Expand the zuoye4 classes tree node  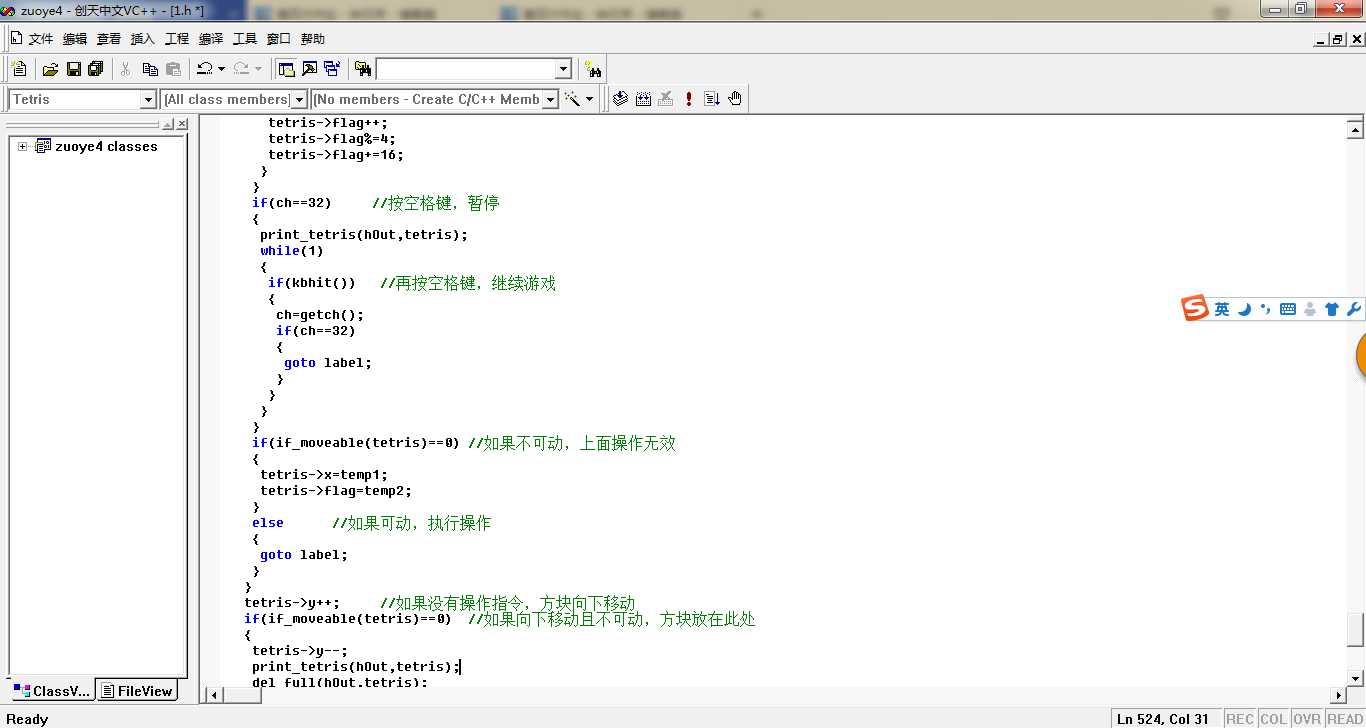point(22,146)
